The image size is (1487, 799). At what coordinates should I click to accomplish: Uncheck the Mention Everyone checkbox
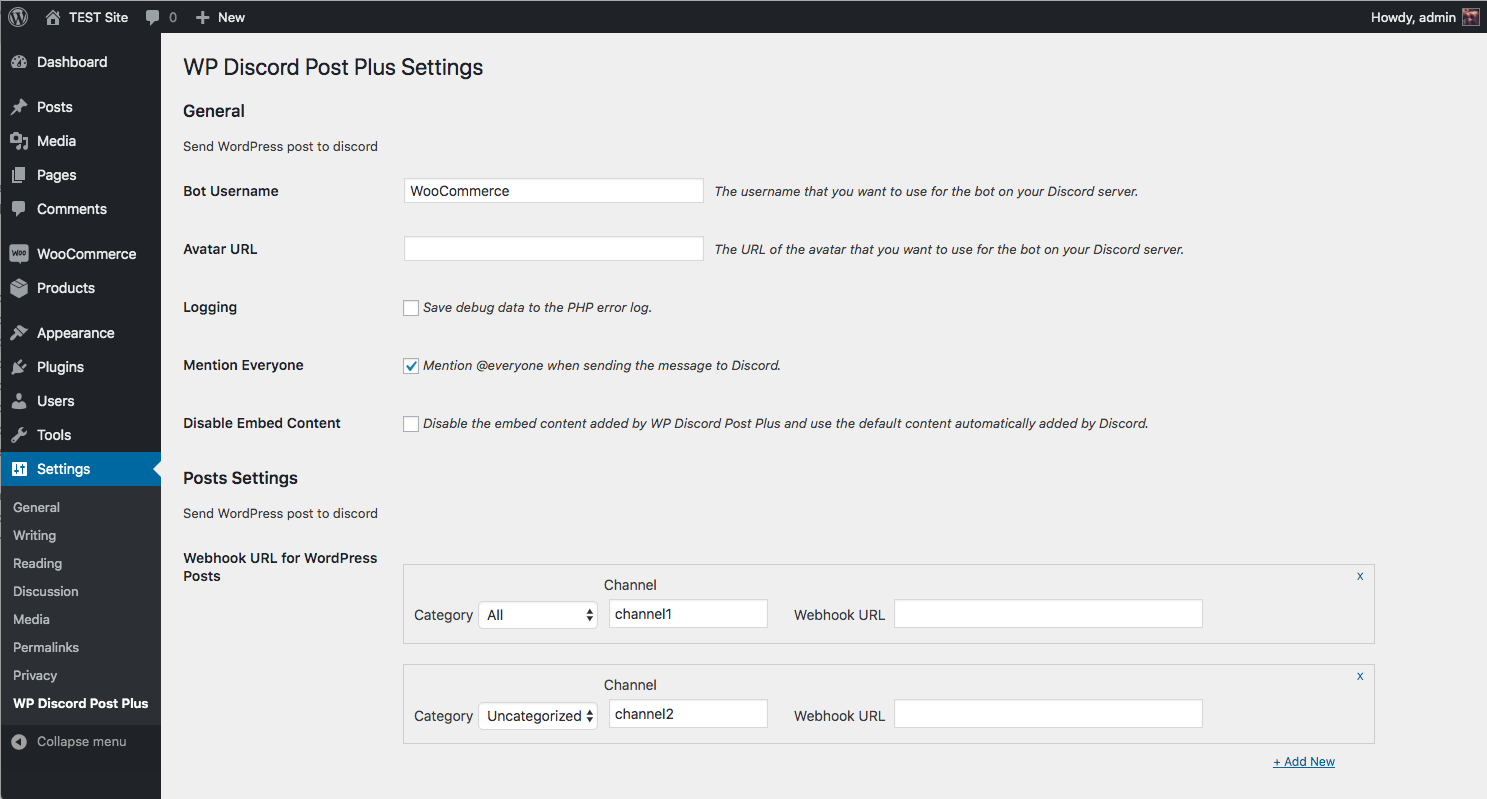(411, 366)
